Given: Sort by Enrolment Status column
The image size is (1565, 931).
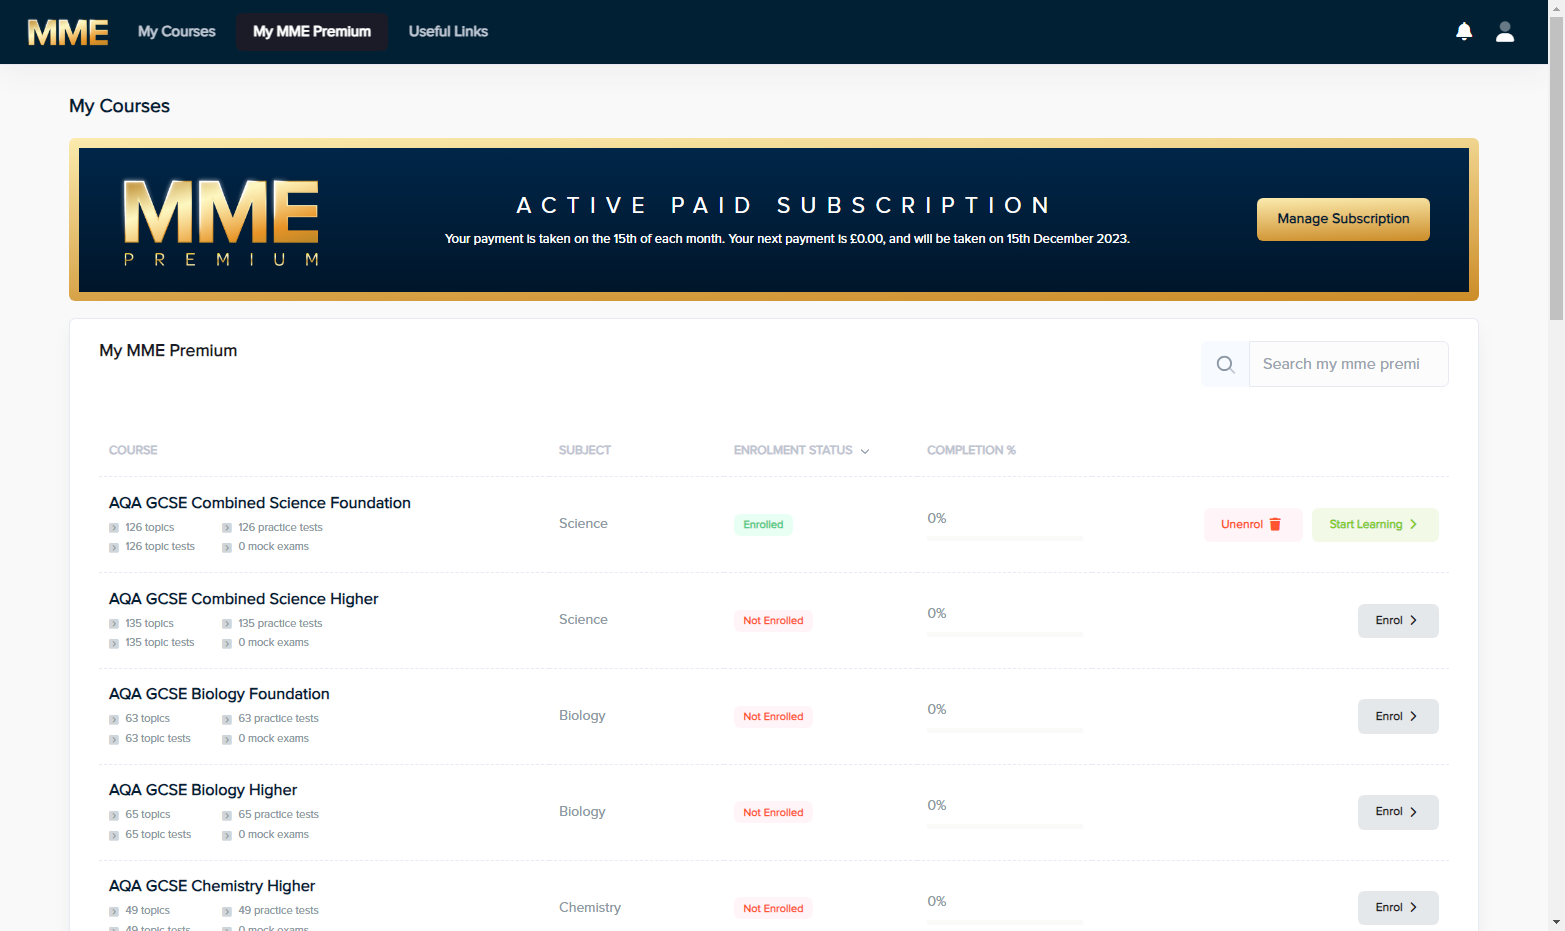Looking at the screenshot, I should [x=801, y=450].
